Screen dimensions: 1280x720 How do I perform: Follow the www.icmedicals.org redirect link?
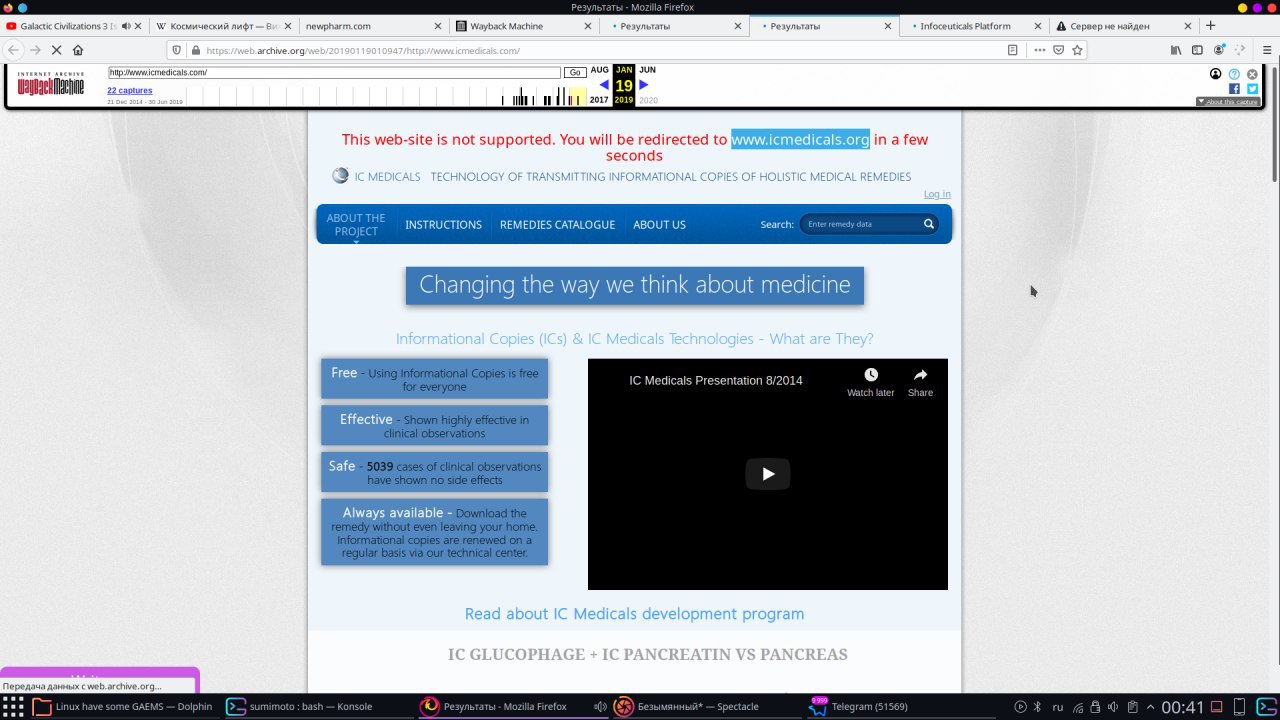point(800,139)
